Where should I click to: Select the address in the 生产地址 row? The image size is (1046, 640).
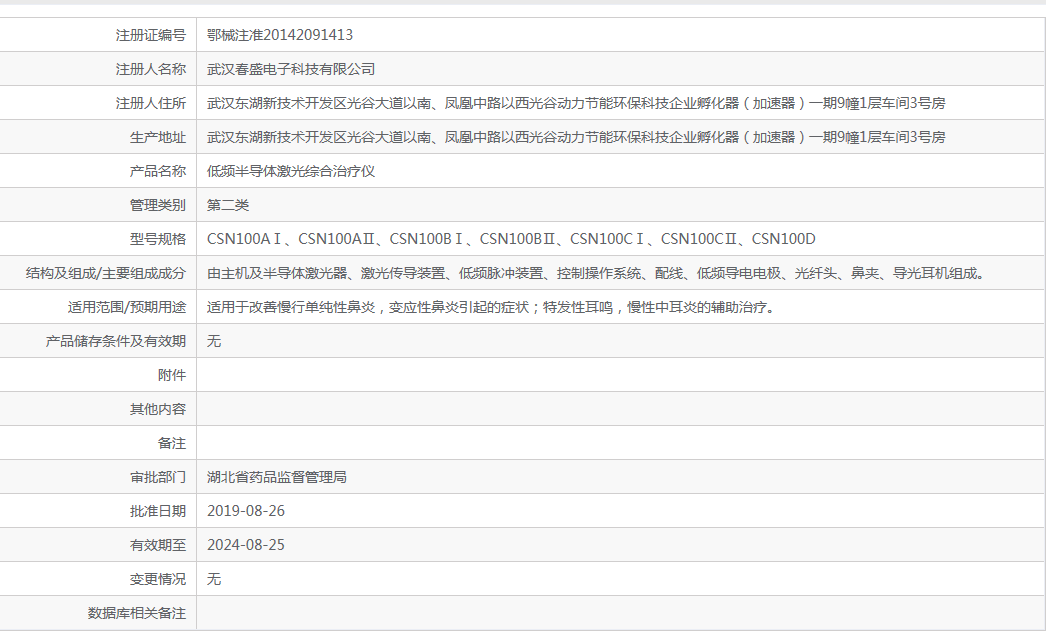[576, 137]
